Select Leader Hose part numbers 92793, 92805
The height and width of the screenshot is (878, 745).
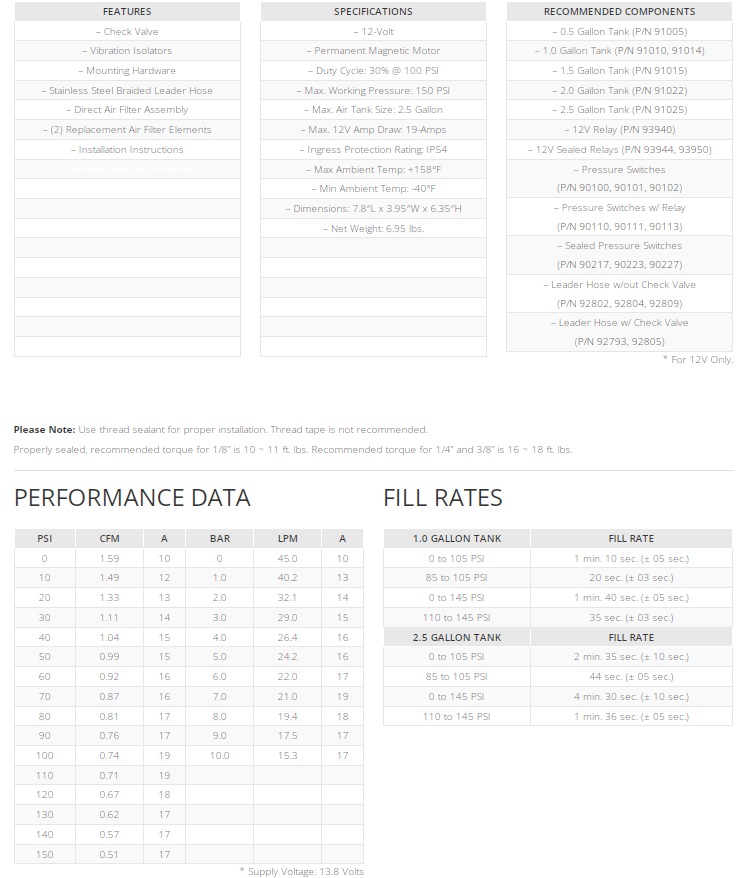coord(619,342)
